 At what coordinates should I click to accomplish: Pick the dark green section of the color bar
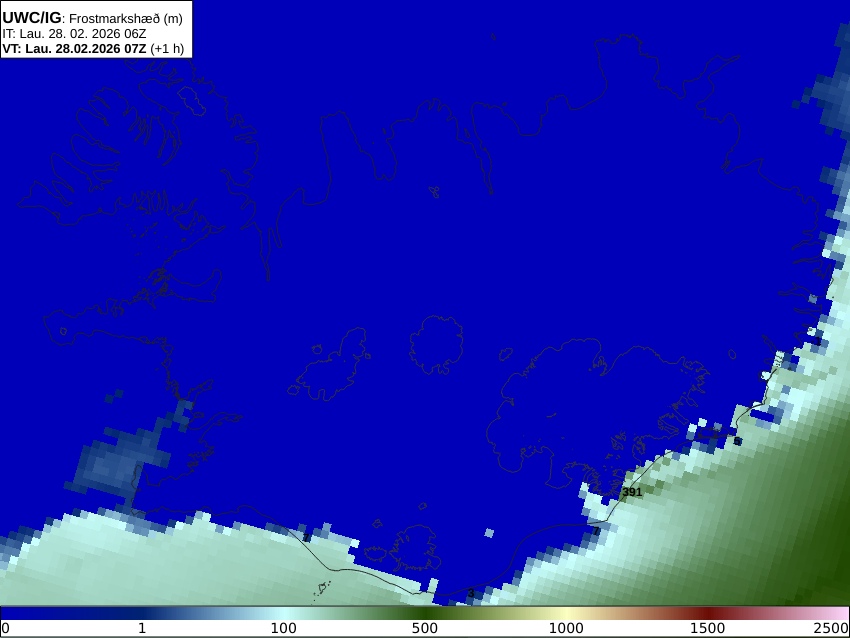[425, 613]
